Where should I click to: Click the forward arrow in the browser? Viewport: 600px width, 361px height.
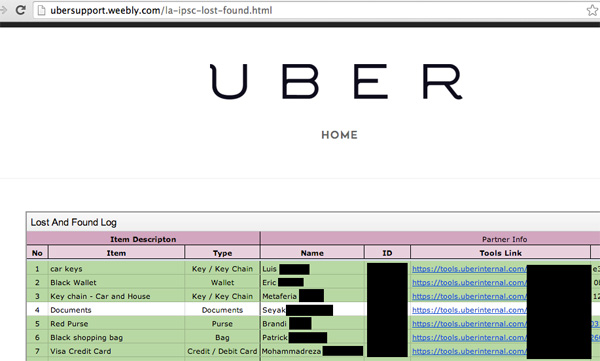(x=3, y=10)
